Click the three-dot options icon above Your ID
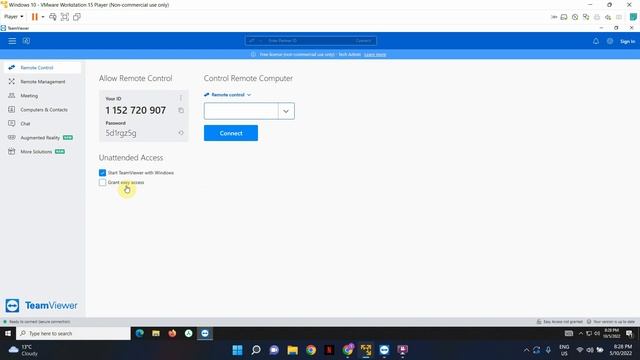640x360 pixels. [181, 98]
